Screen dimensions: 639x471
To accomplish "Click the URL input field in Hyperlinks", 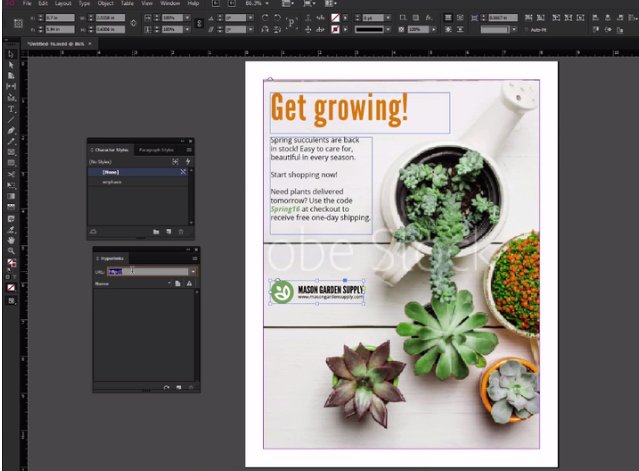I will pos(148,271).
